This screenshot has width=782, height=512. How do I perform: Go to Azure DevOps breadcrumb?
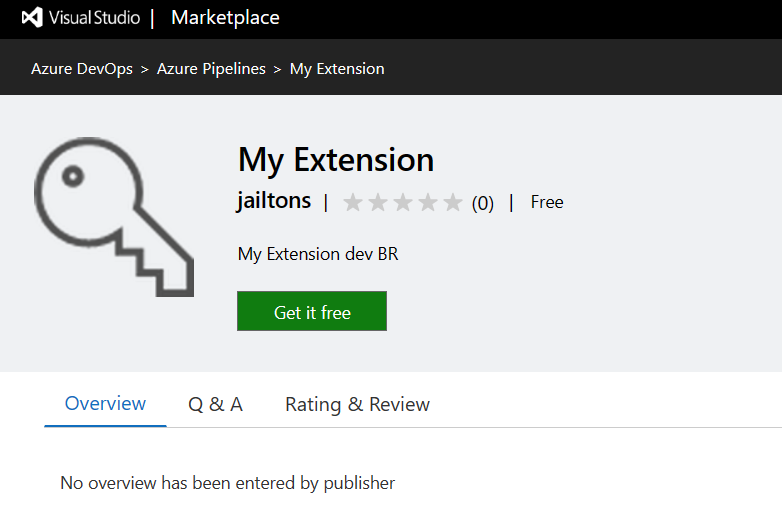point(82,69)
